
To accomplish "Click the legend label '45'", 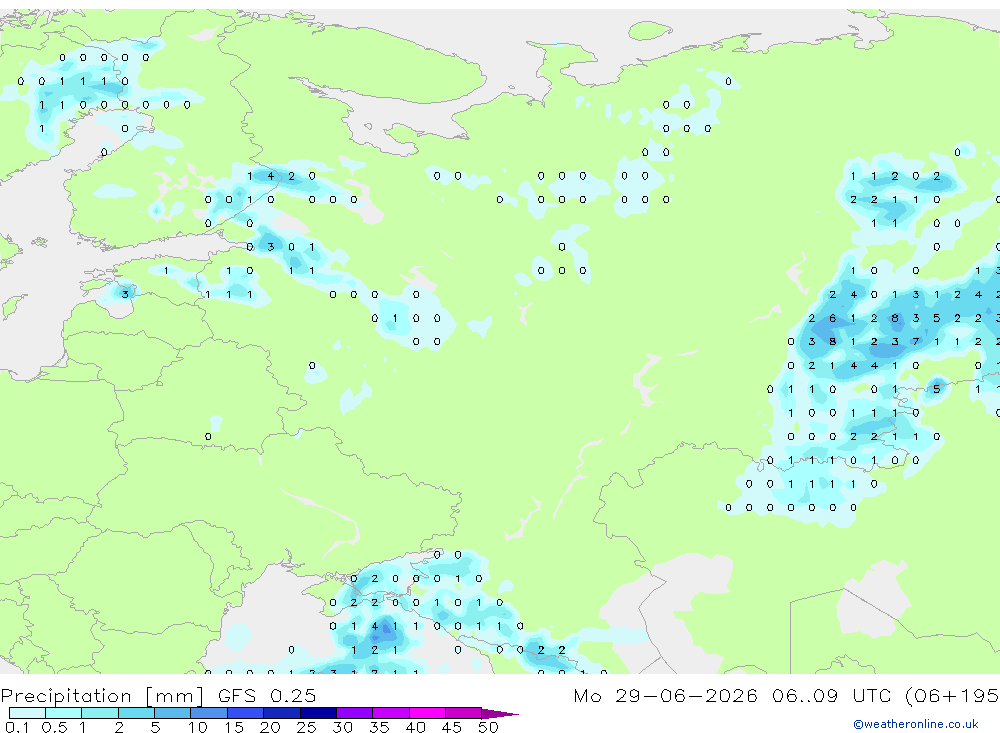I will point(452,727).
